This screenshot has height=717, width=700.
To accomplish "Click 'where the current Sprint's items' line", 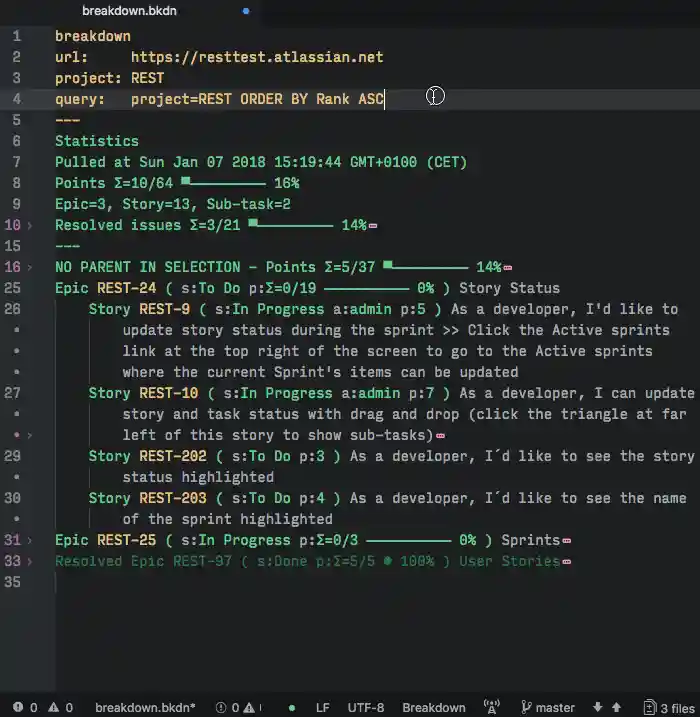I will (320, 372).
